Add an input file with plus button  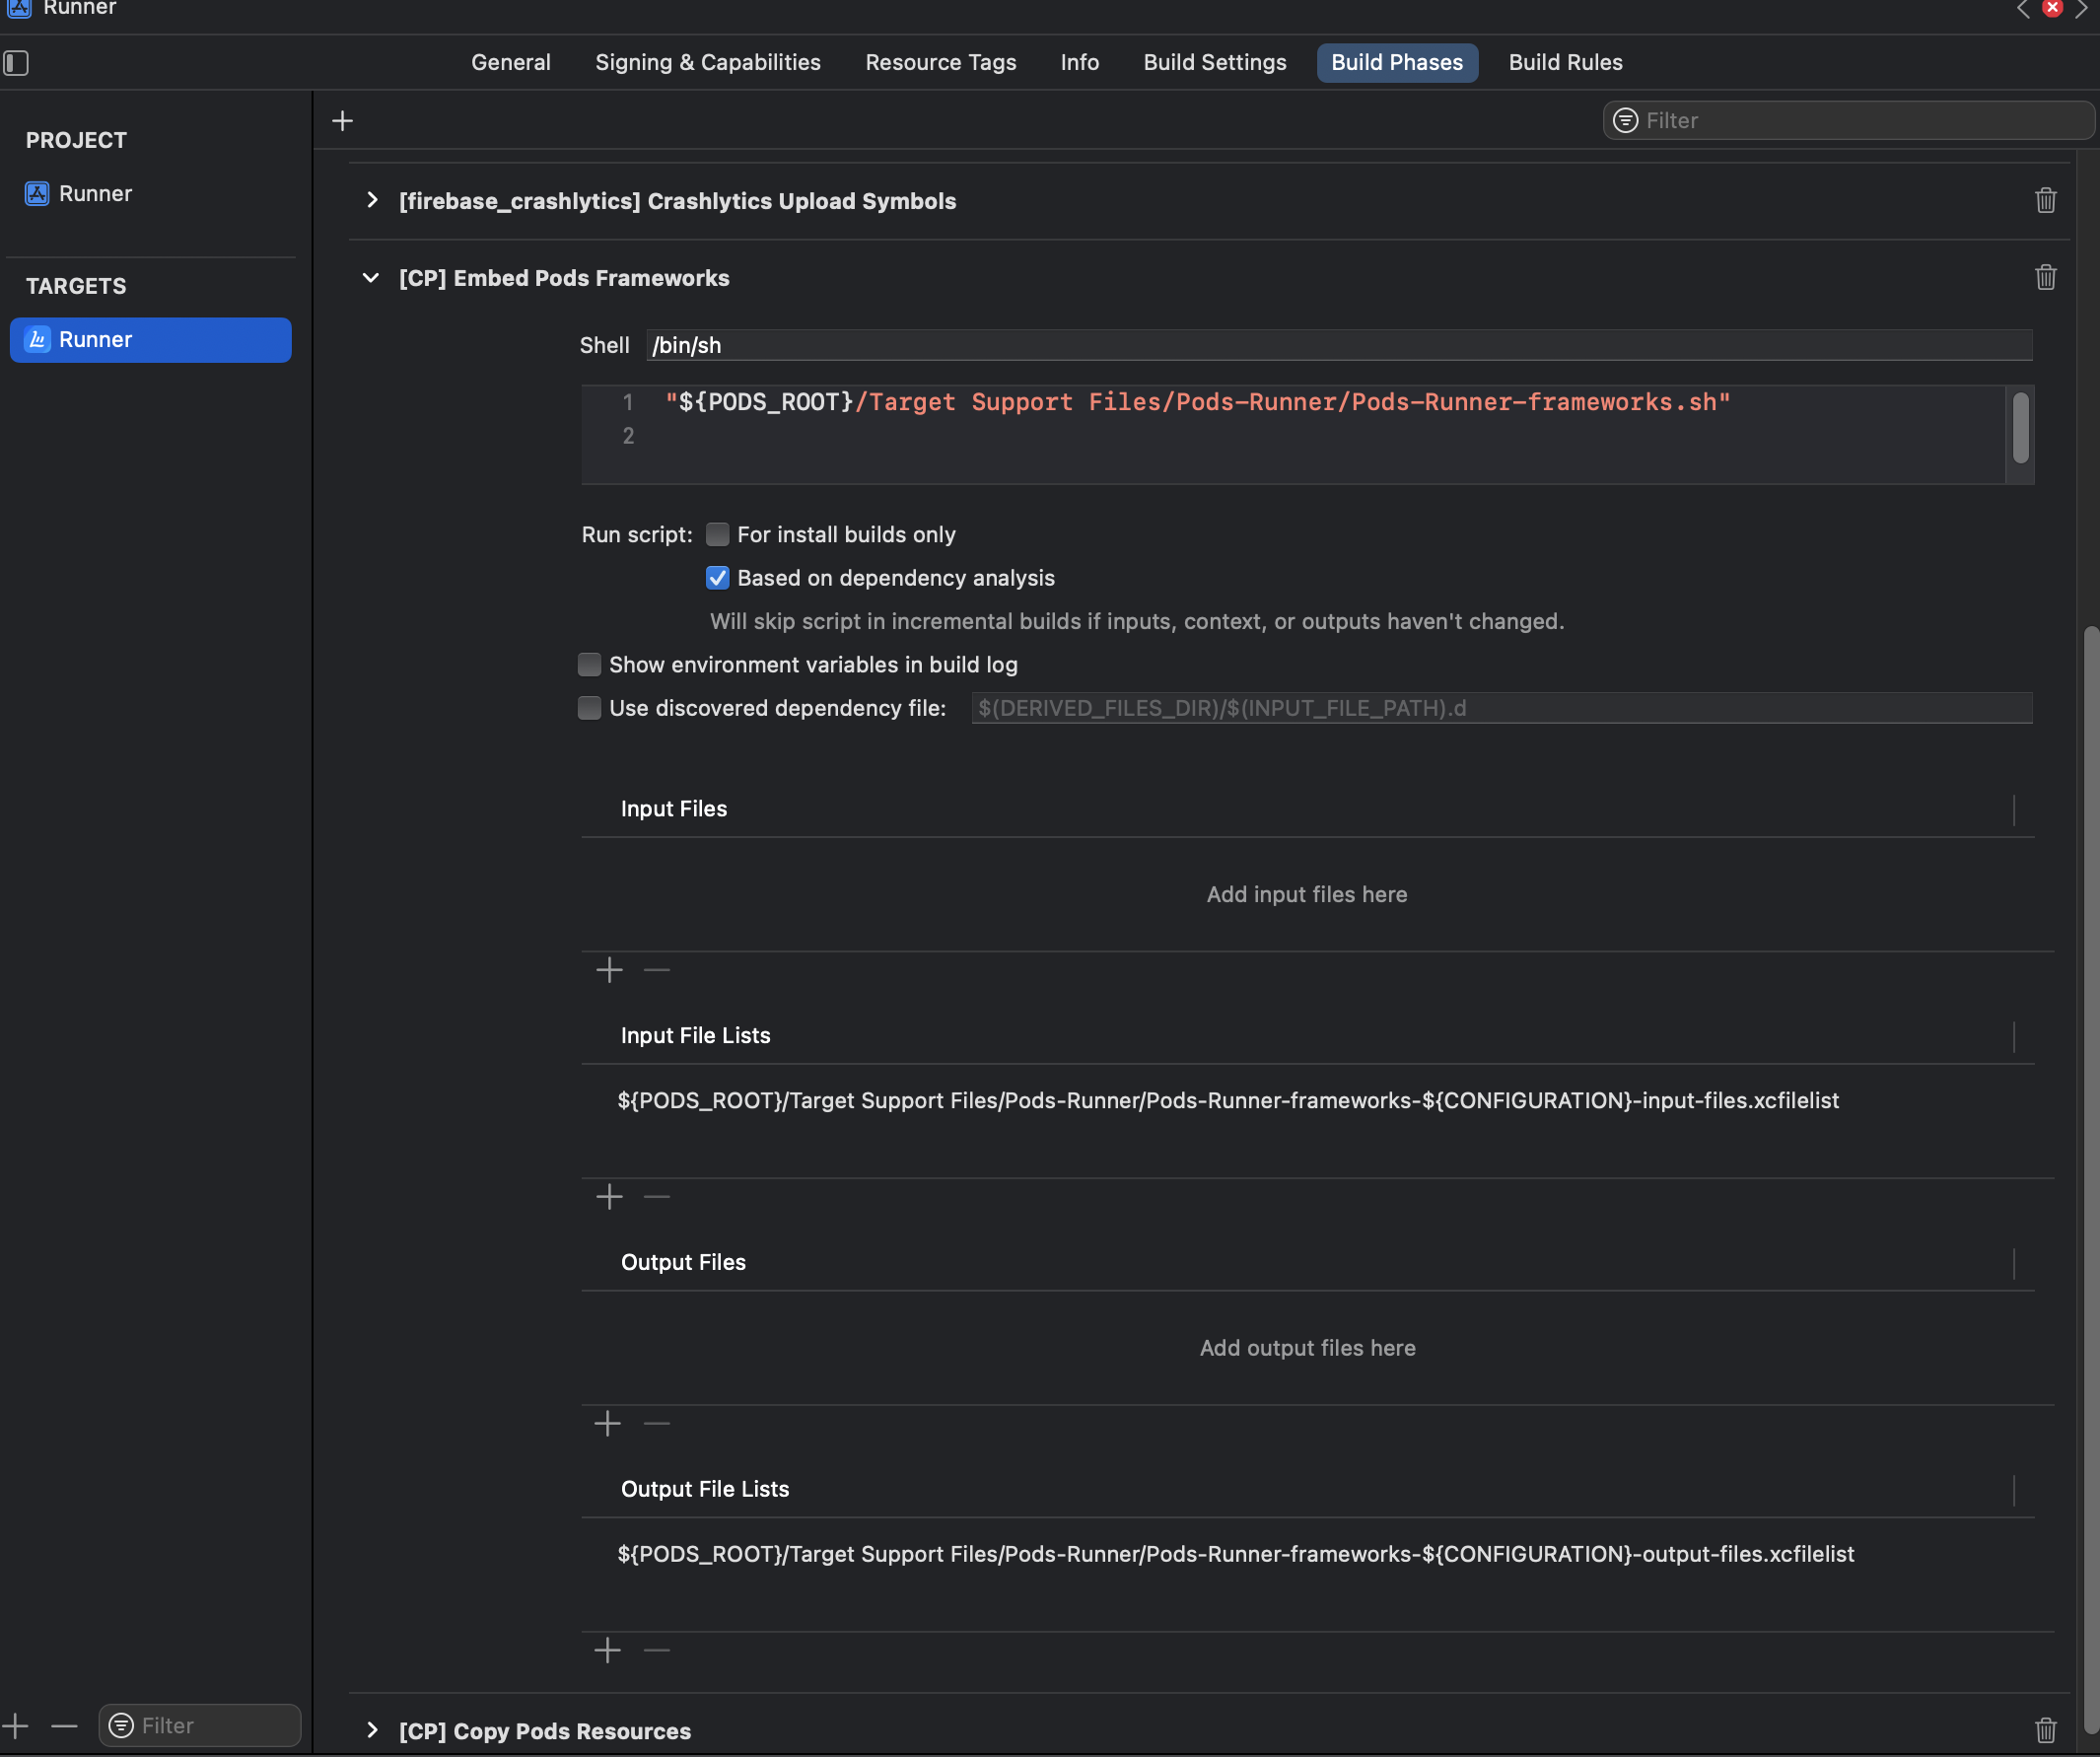(608, 970)
